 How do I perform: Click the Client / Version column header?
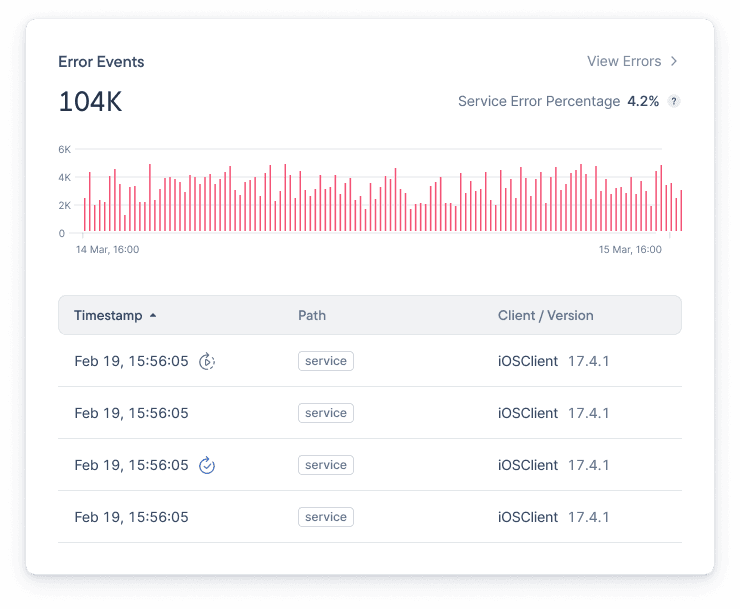pos(545,315)
